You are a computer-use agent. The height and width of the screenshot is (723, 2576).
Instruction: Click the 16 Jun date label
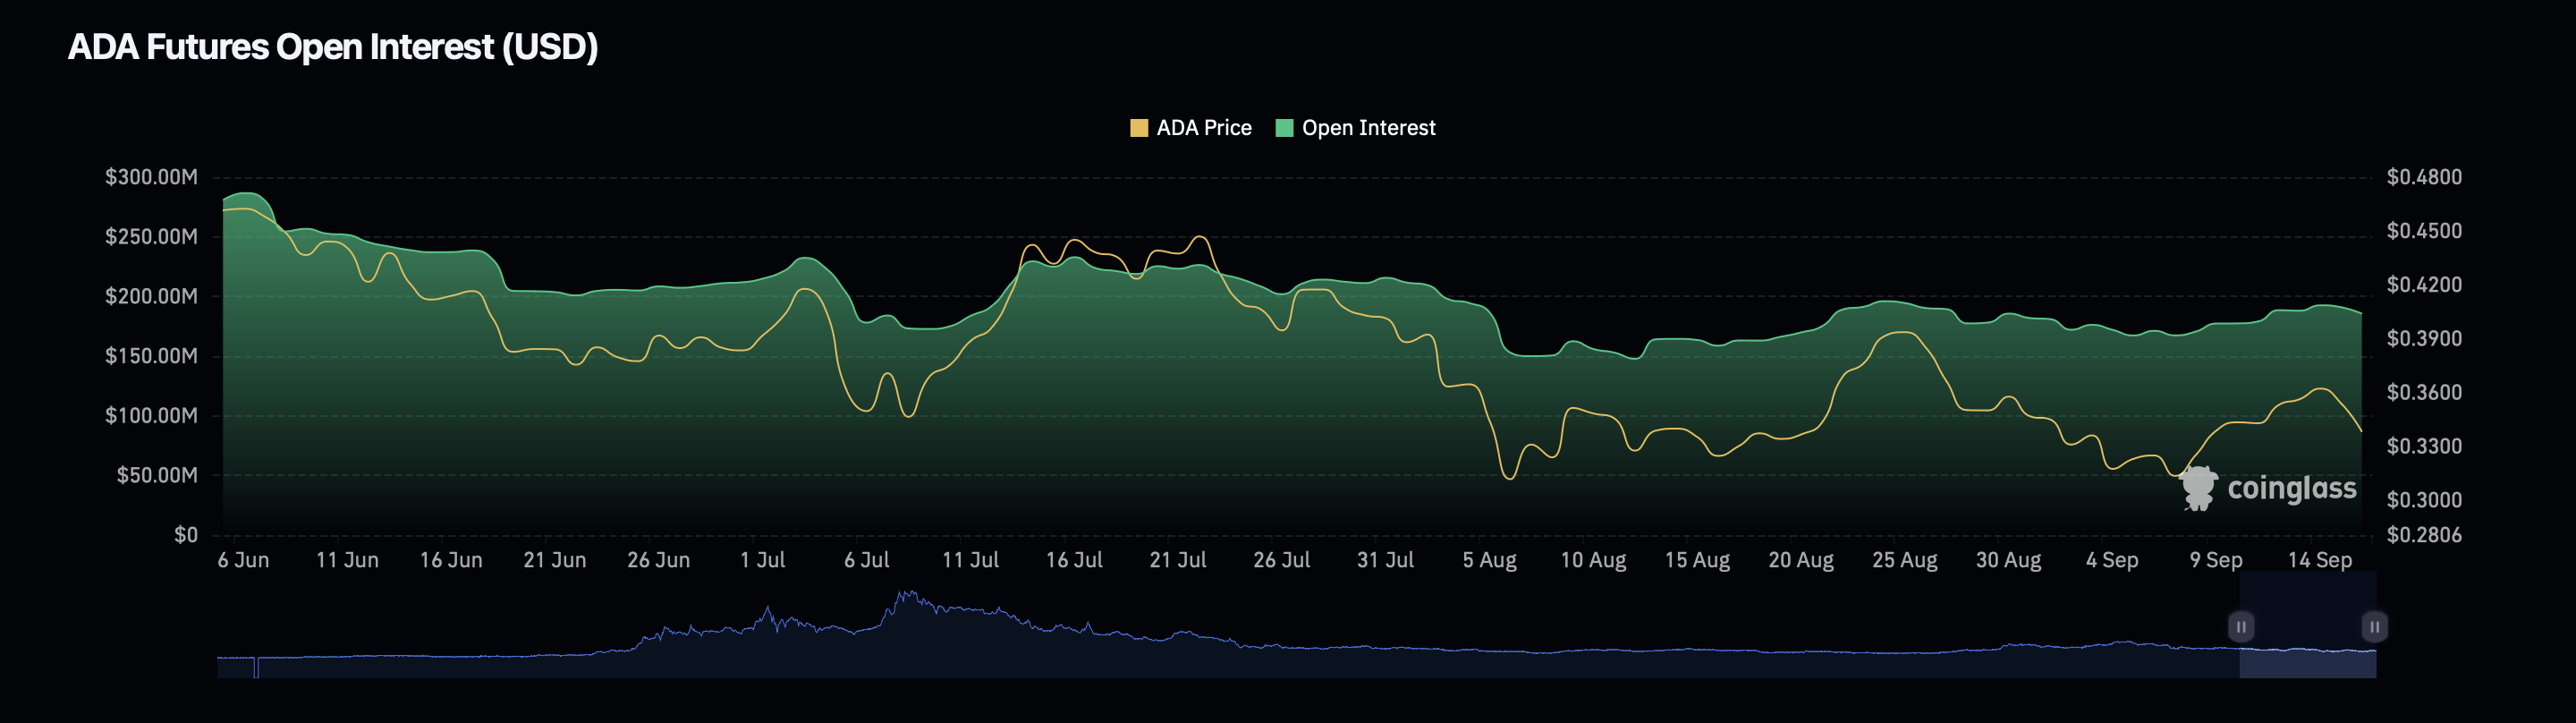click(451, 560)
